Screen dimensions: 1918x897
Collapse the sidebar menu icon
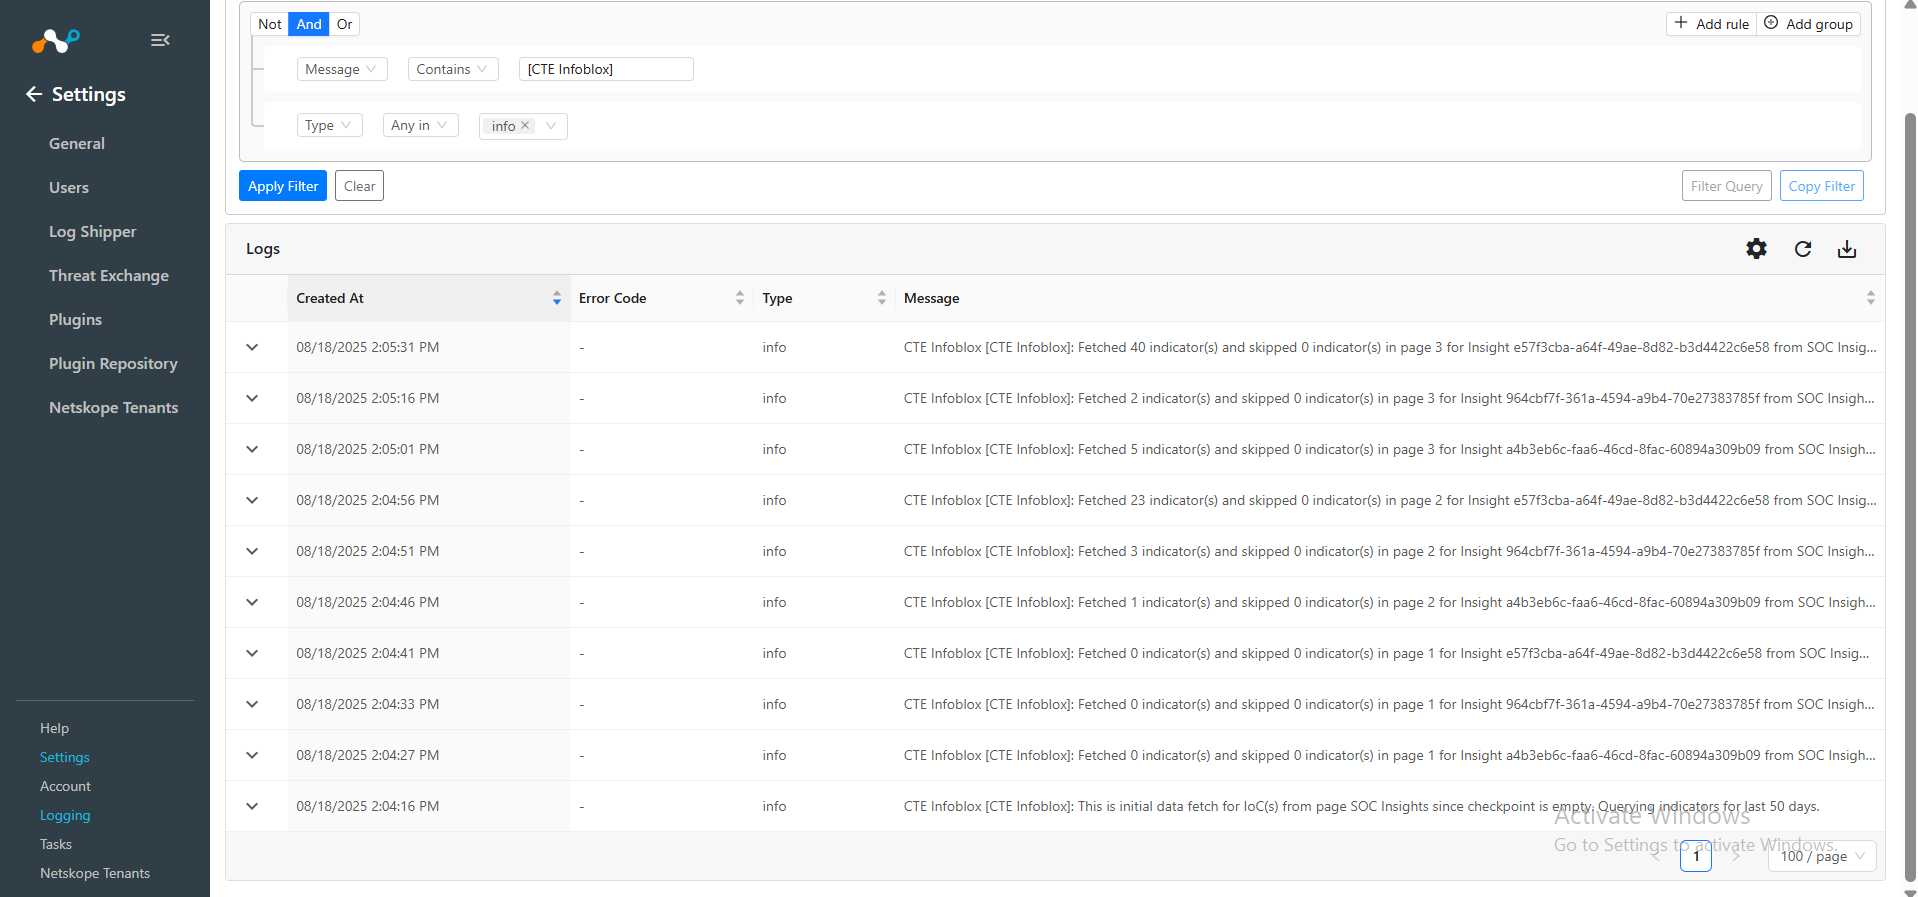coord(160,40)
